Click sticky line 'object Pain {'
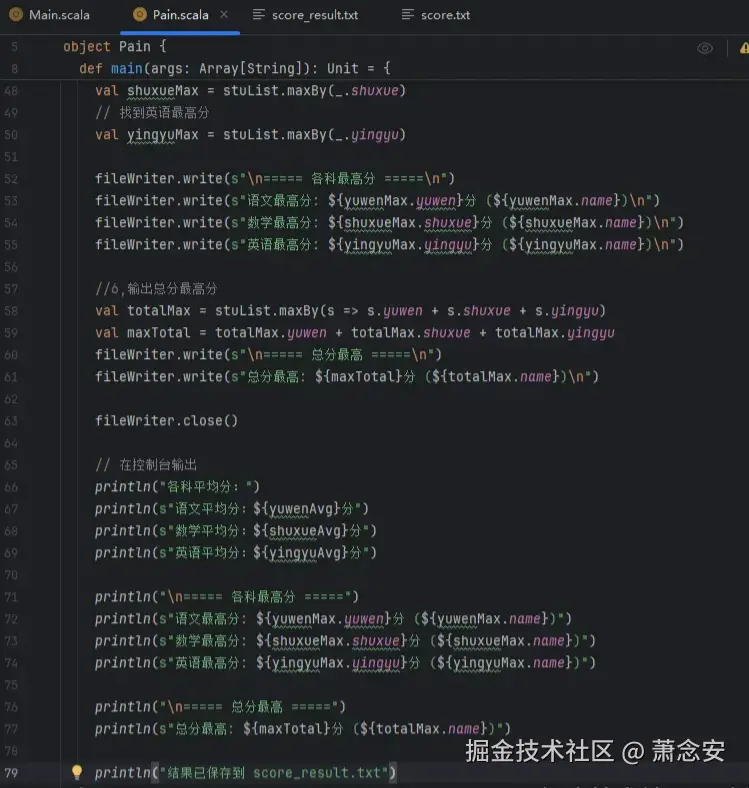Viewport: 749px width, 788px height. pos(115,46)
